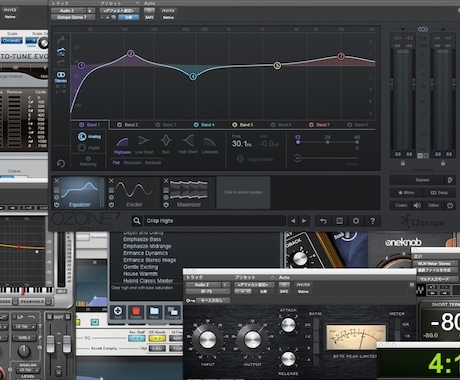Click the key input icon in BF-76 window
This screenshot has height=380, width=460.
(190, 301)
